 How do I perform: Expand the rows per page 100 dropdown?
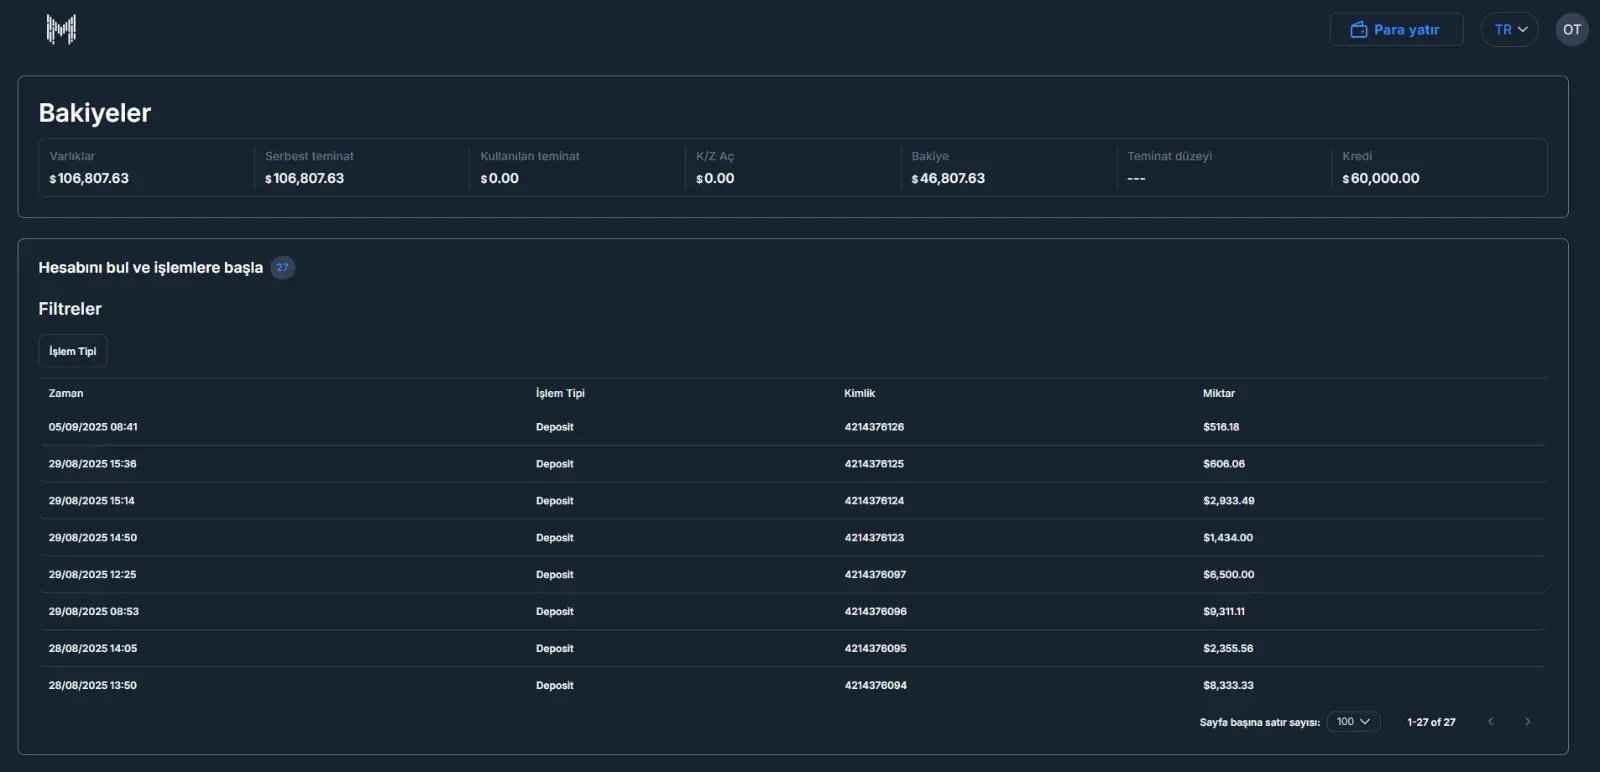tap(1353, 721)
